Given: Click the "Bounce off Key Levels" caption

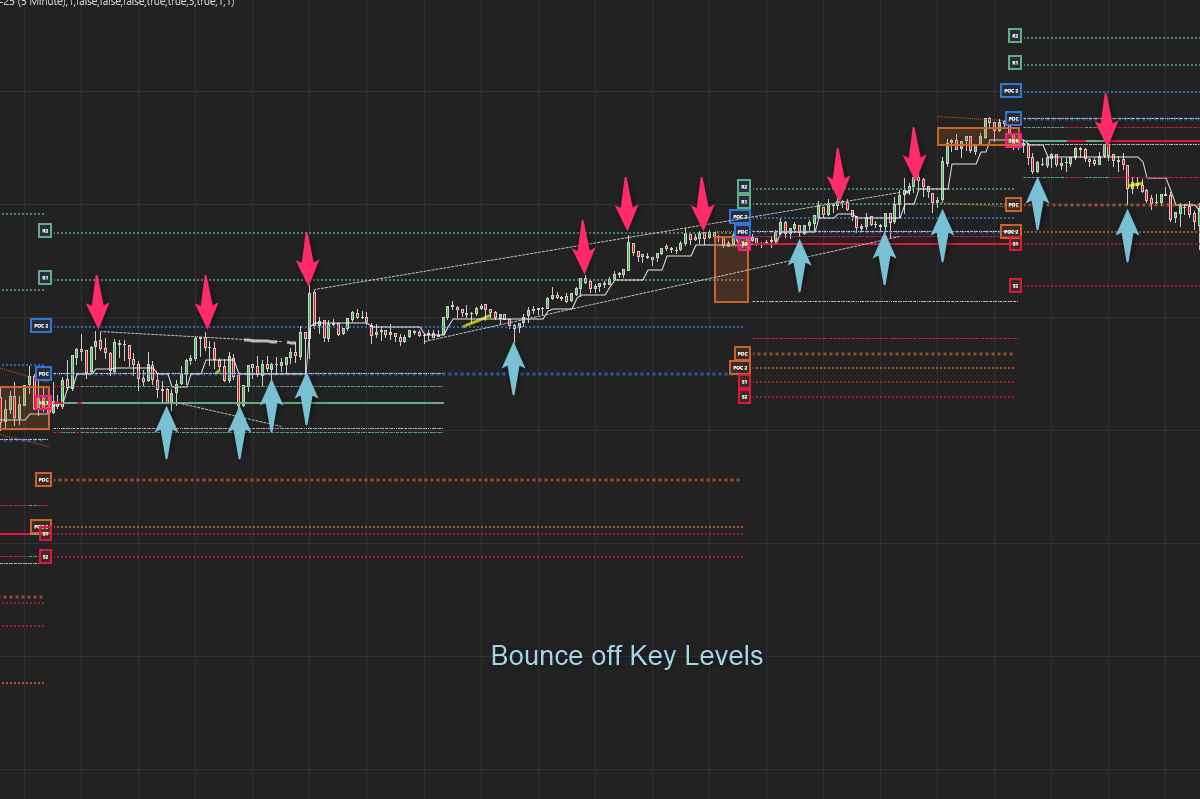Looking at the screenshot, I should click(626, 656).
